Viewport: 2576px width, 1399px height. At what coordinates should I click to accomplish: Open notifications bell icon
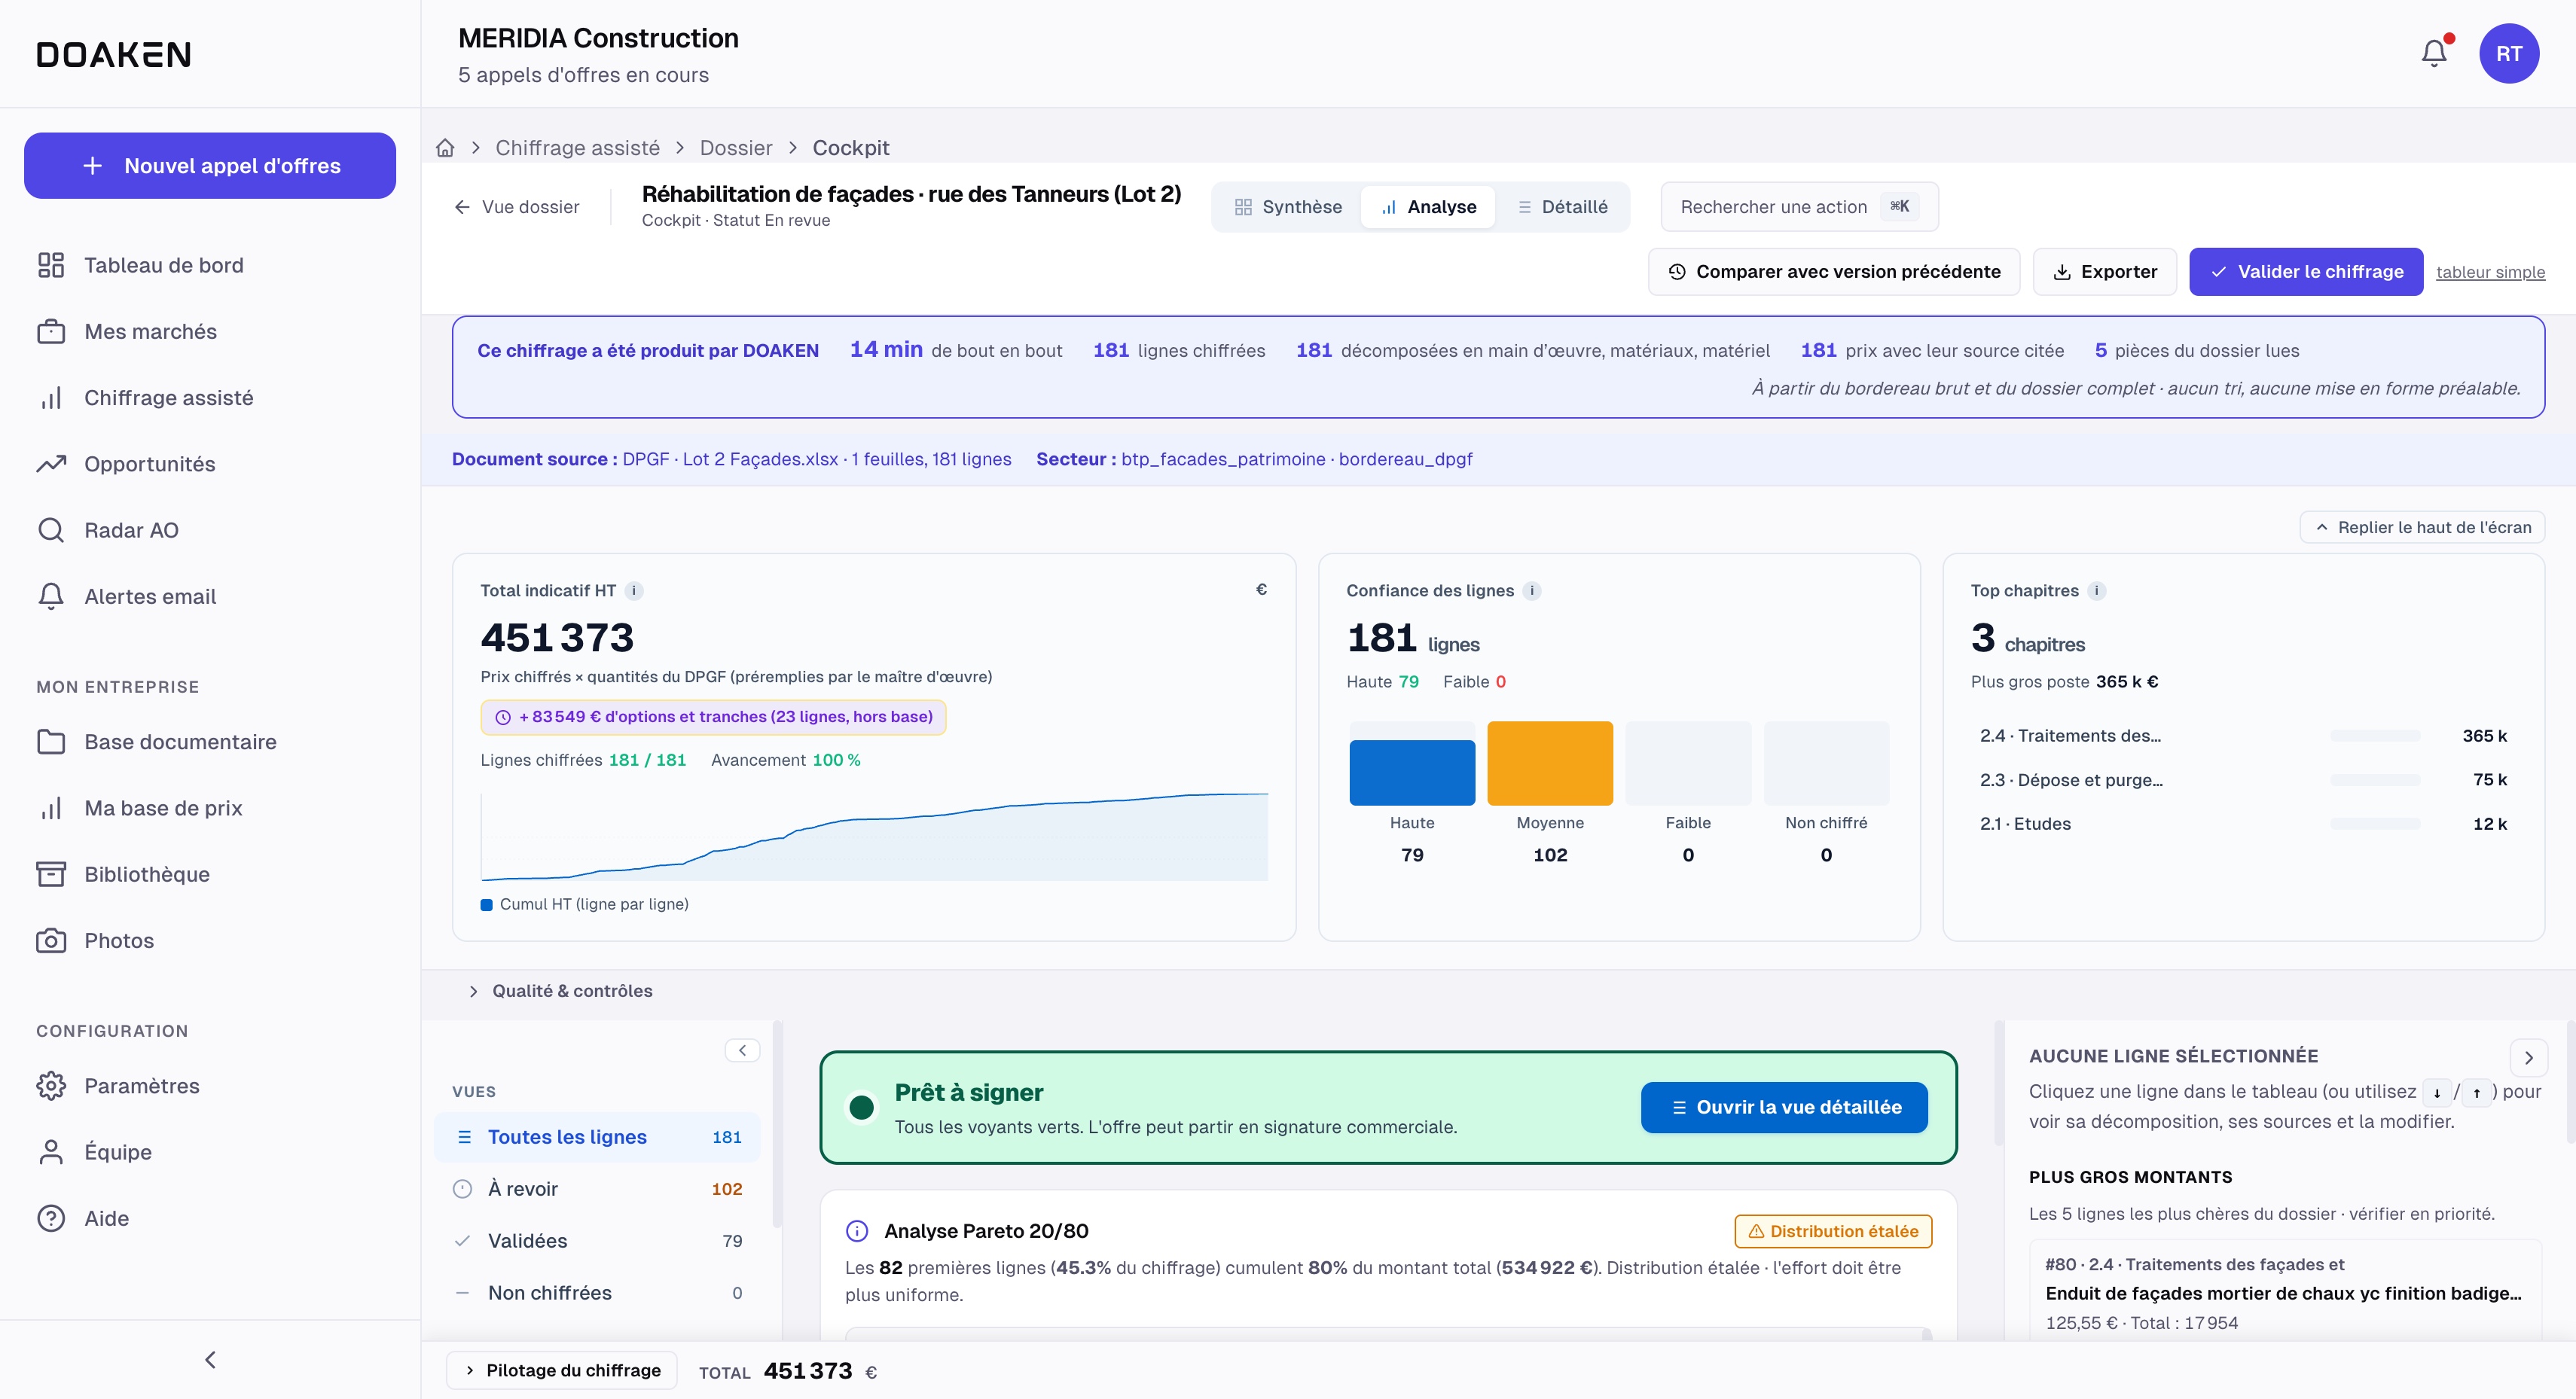2434,53
